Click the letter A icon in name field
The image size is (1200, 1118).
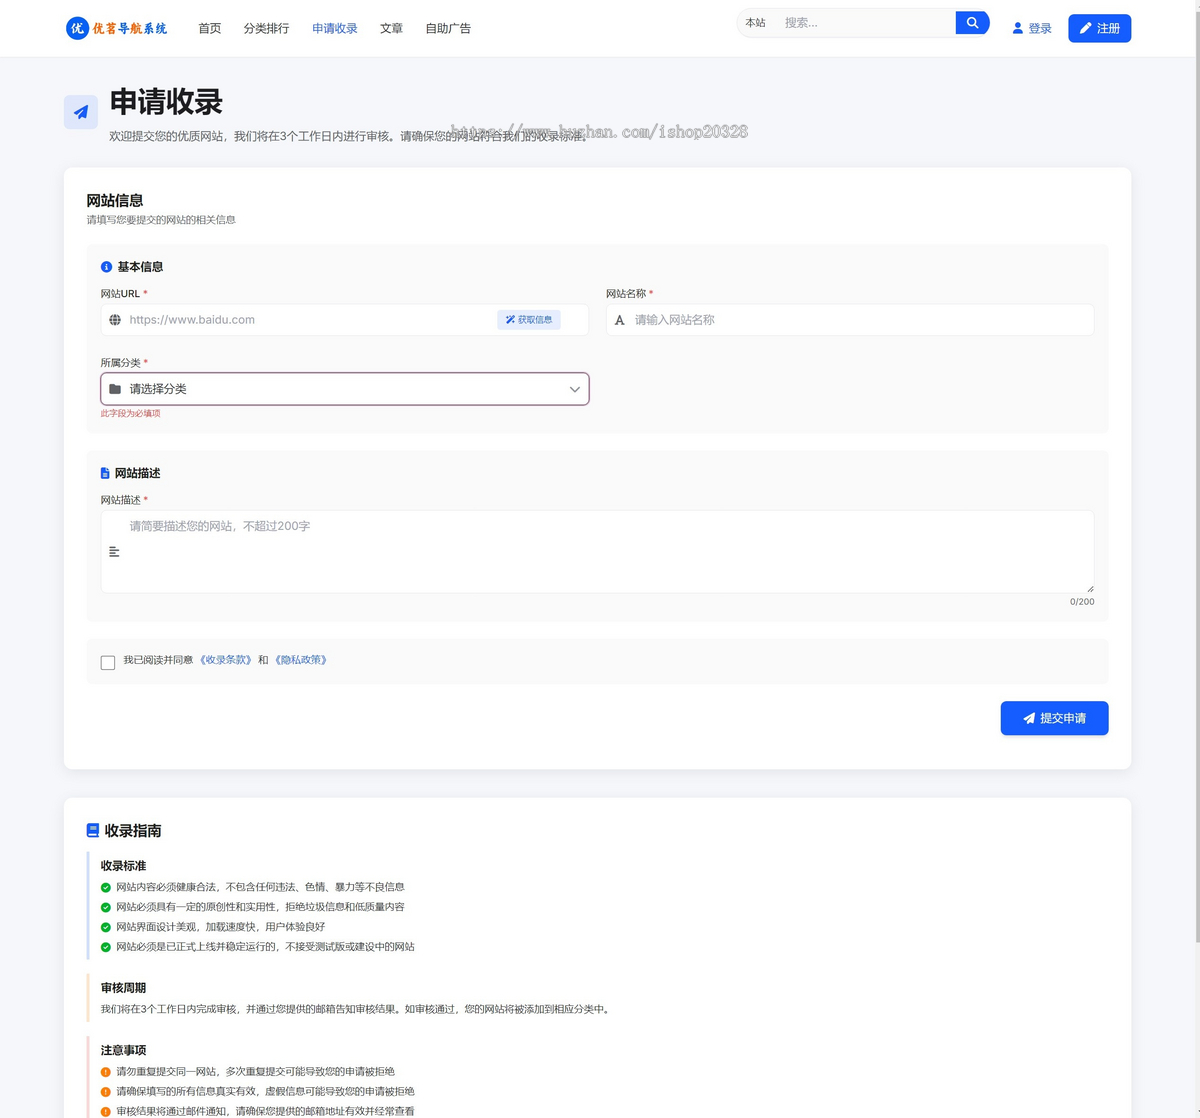point(620,320)
